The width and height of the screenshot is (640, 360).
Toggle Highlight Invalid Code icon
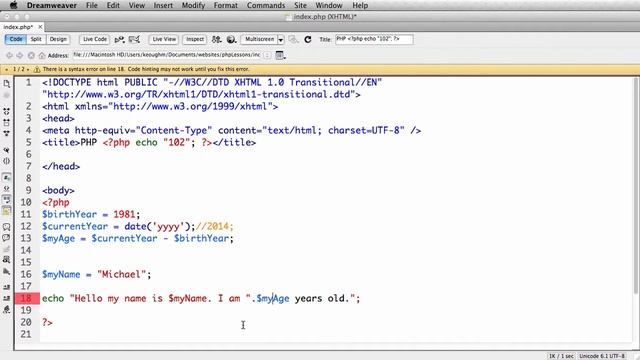point(7,189)
